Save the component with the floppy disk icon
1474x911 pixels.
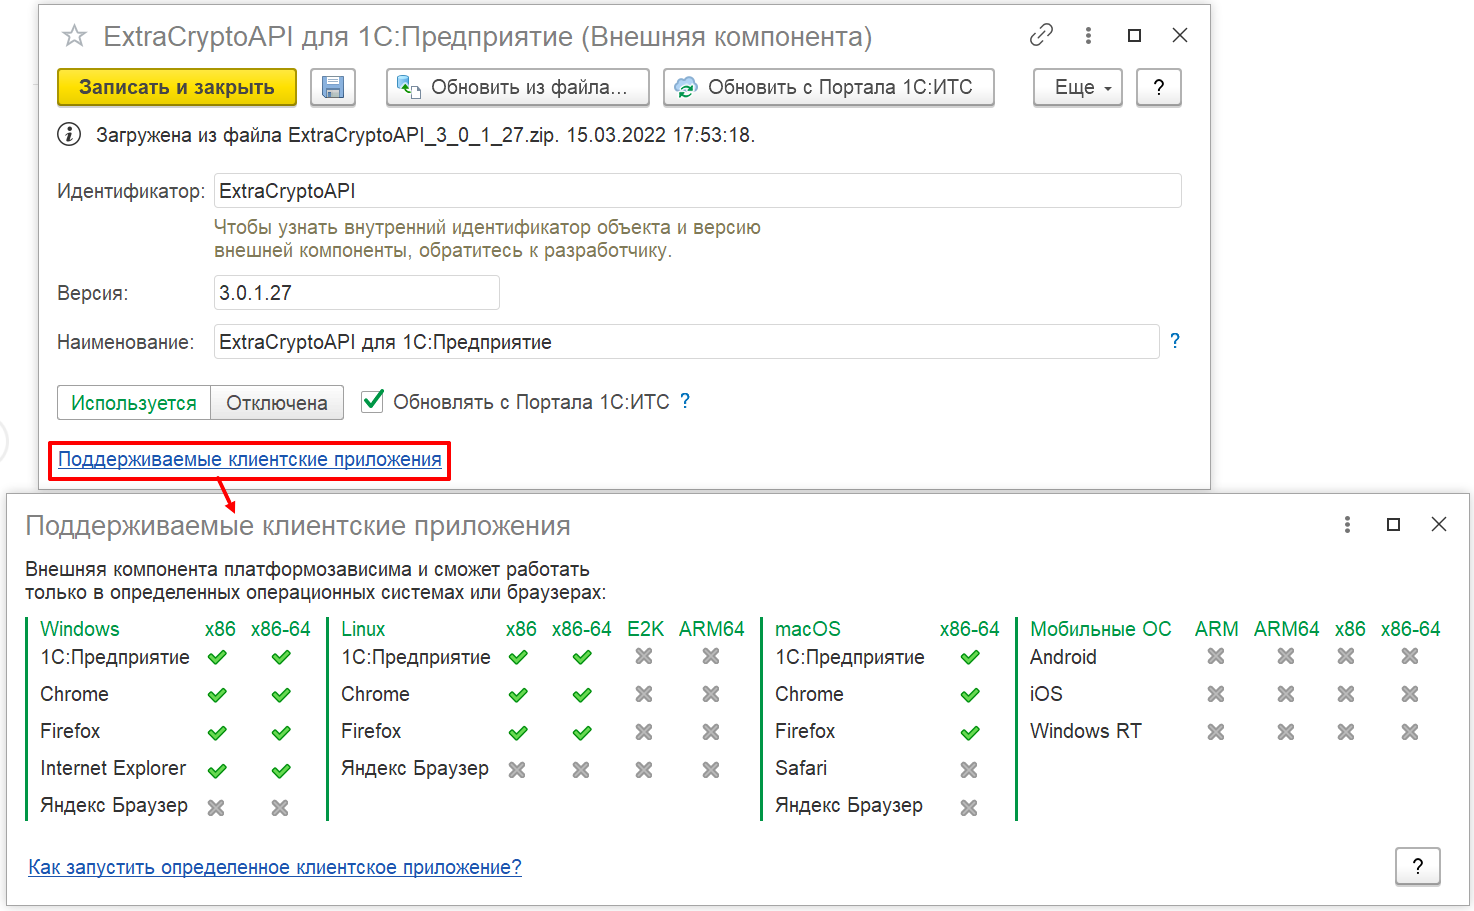coord(333,87)
